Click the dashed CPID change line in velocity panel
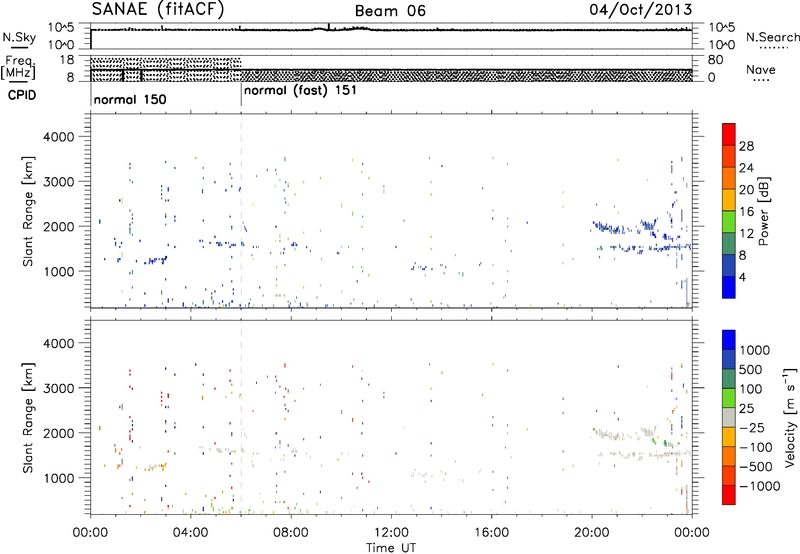 [x=241, y=417]
